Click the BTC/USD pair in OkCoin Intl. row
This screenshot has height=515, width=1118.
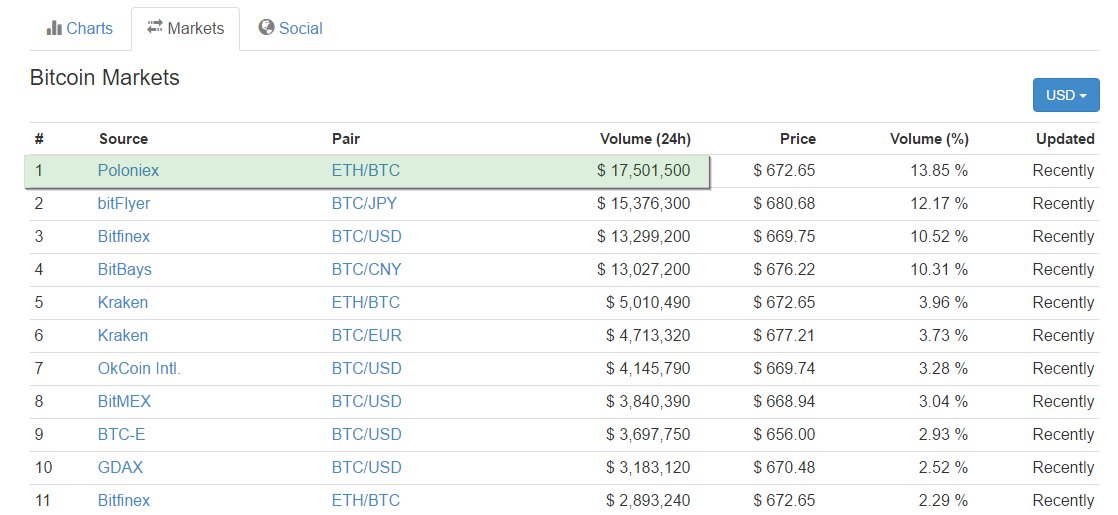[x=366, y=368]
